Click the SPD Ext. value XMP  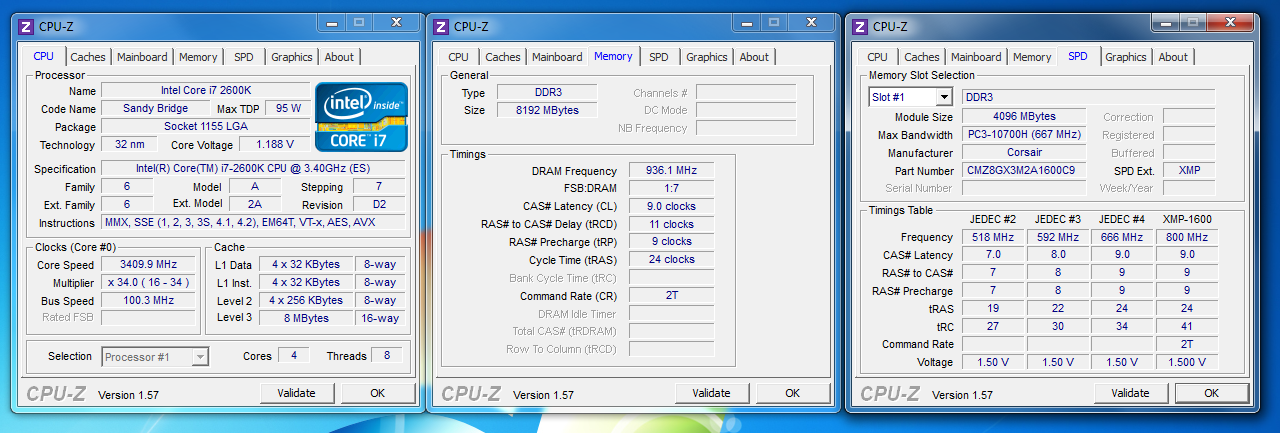click(1189, 171)
